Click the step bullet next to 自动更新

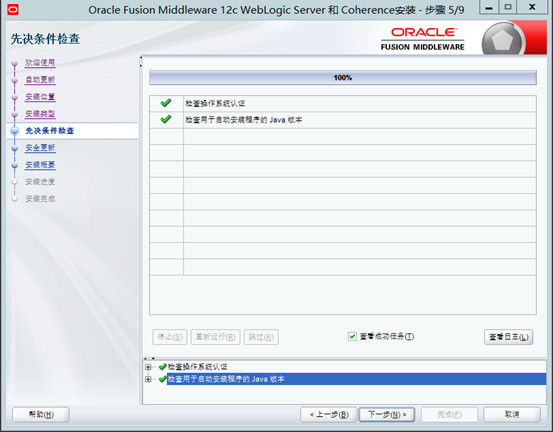pyautogui.click(x=14, y=80)
